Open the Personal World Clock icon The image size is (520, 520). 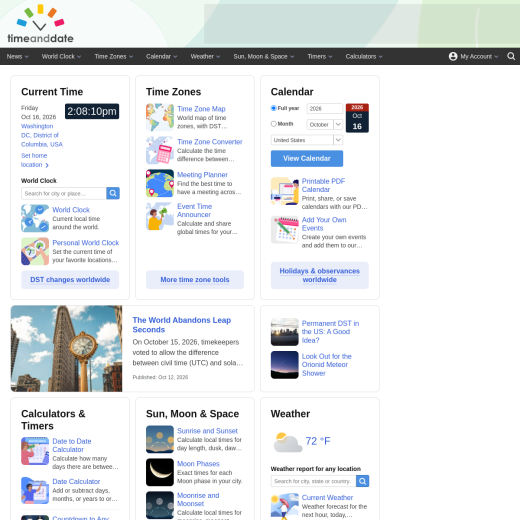pyautogui.click(x=35, y=251)
